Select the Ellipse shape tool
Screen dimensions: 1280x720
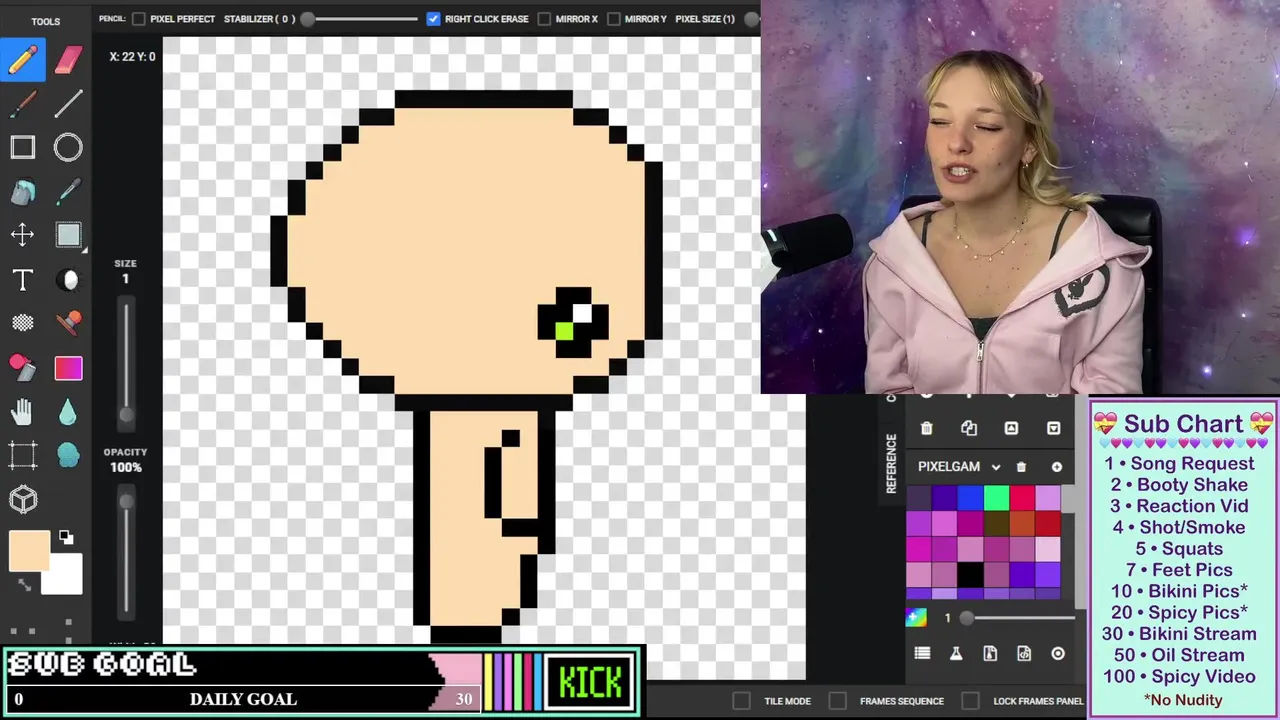(68, 148)
